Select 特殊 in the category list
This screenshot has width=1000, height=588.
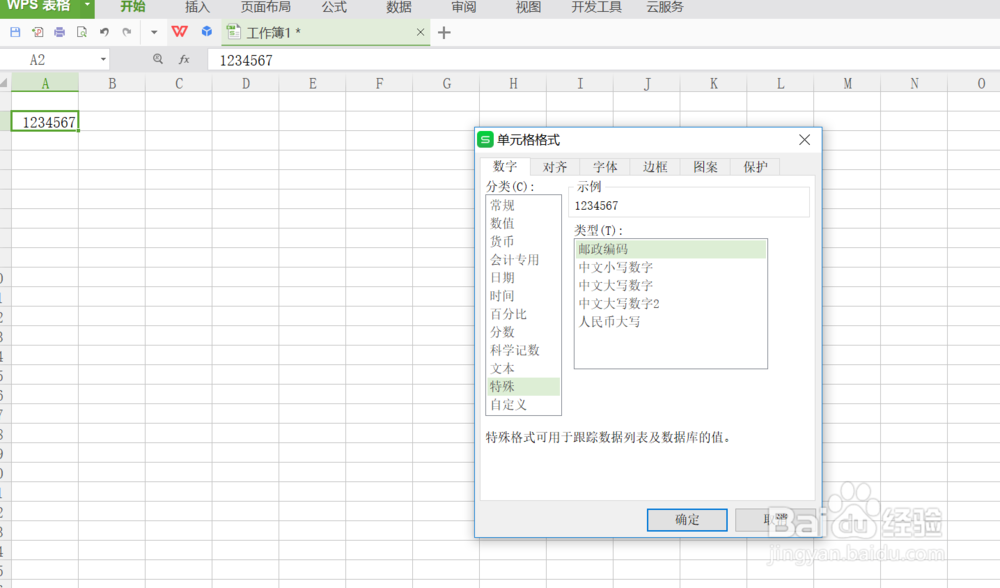tap(523, 386)
